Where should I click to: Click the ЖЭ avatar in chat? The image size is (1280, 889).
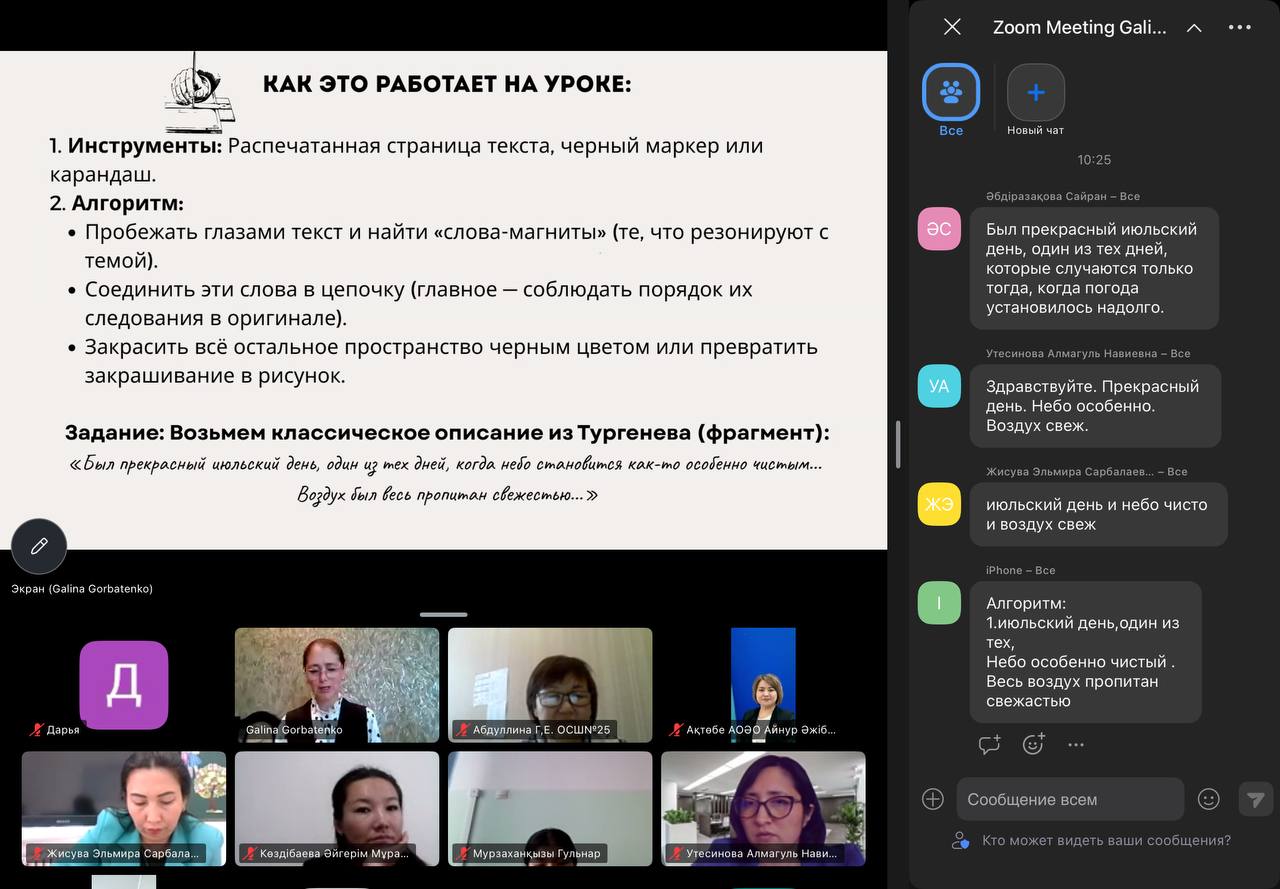939,504
